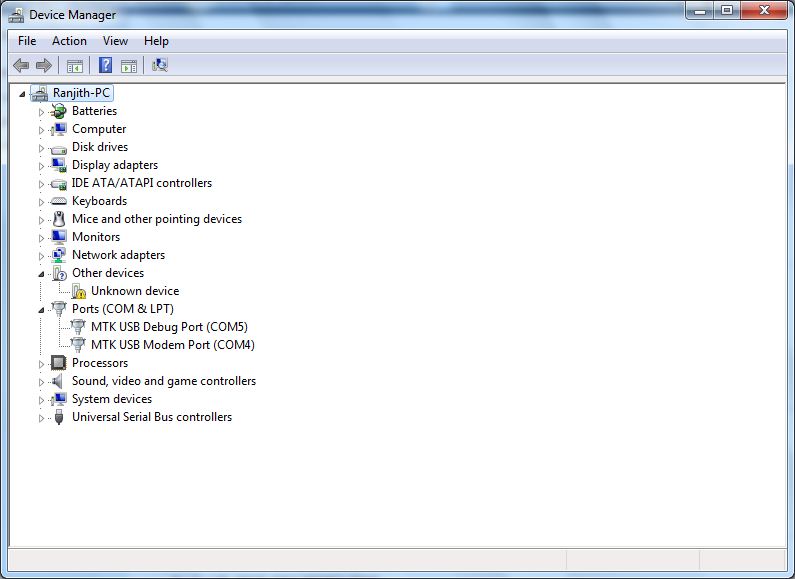Open the Help menu
The image size is (795, 579).
point(156,41)
